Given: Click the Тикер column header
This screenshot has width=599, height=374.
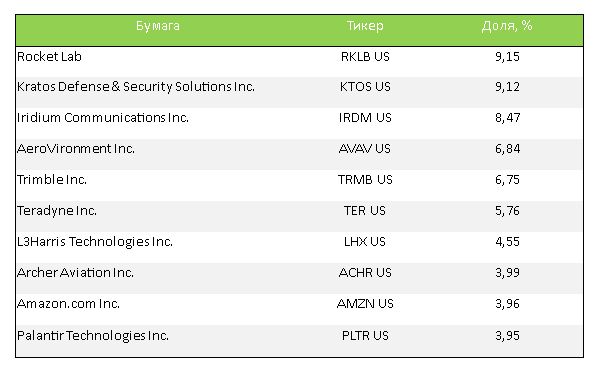Looking at the screenshot, I should point(365,26).
